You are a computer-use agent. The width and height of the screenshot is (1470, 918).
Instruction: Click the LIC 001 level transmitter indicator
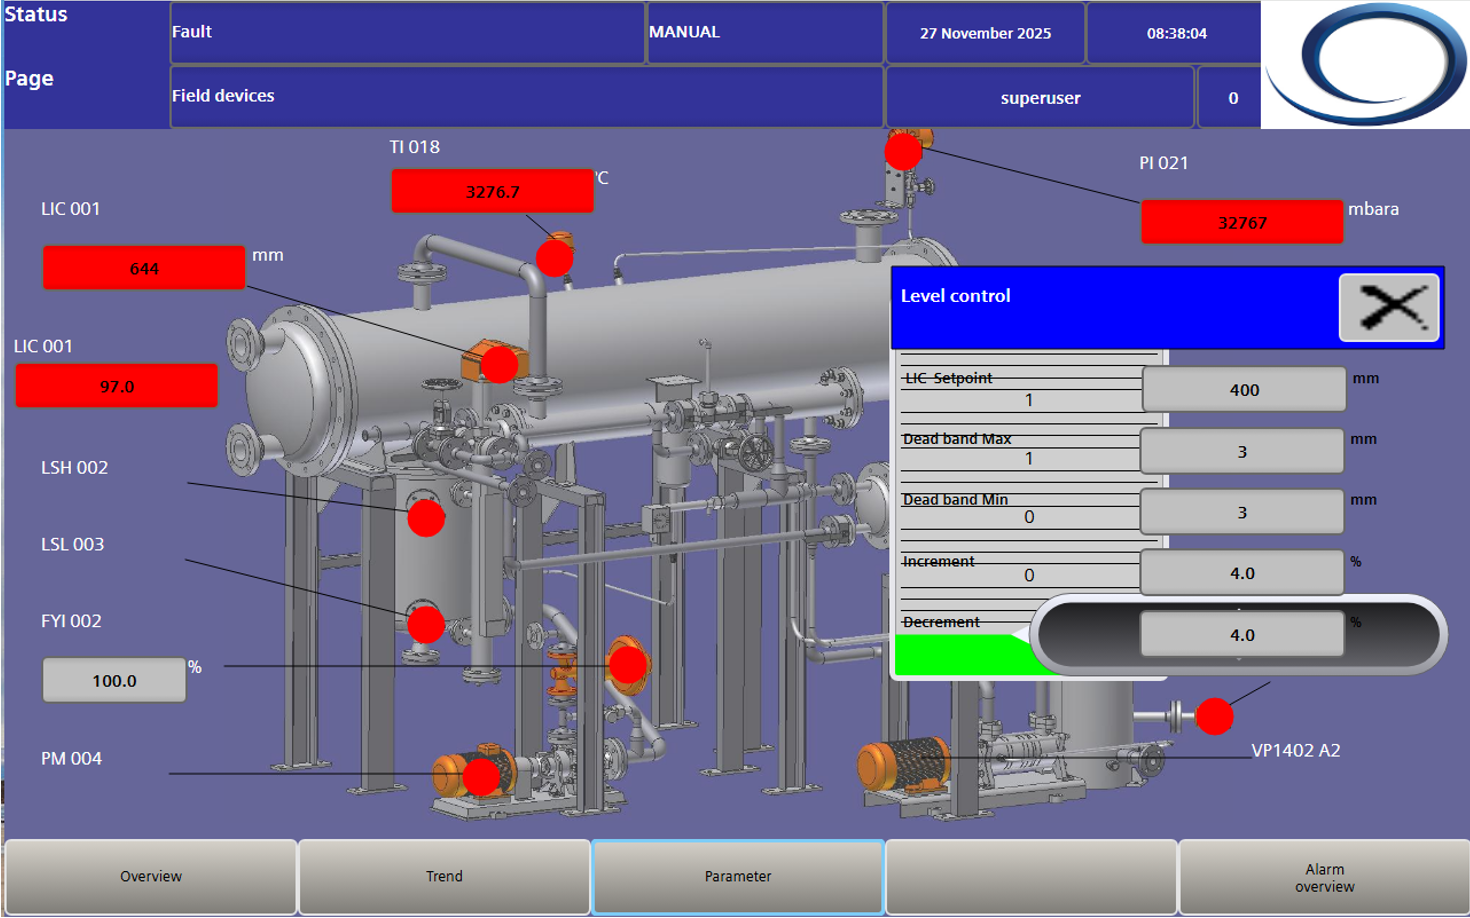(499, 365)
